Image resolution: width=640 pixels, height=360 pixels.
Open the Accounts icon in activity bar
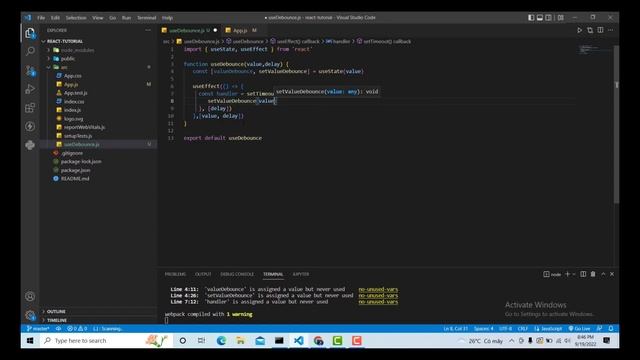pyautogui.click(x=30, y=296)
